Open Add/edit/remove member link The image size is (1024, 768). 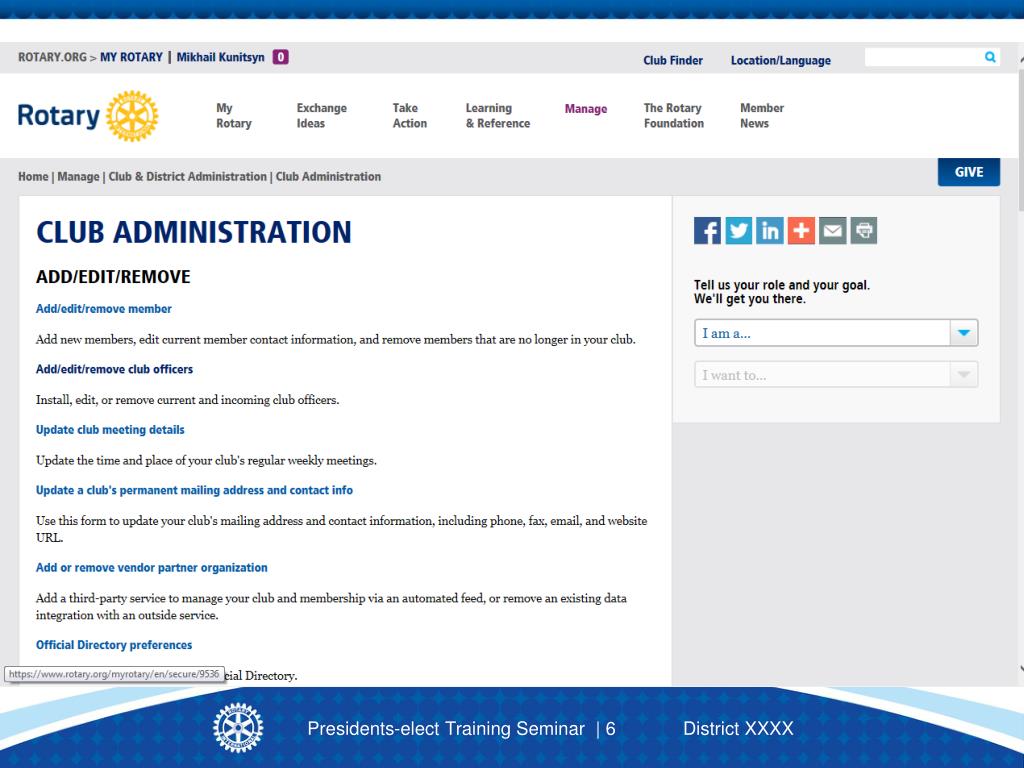(104, 309)
